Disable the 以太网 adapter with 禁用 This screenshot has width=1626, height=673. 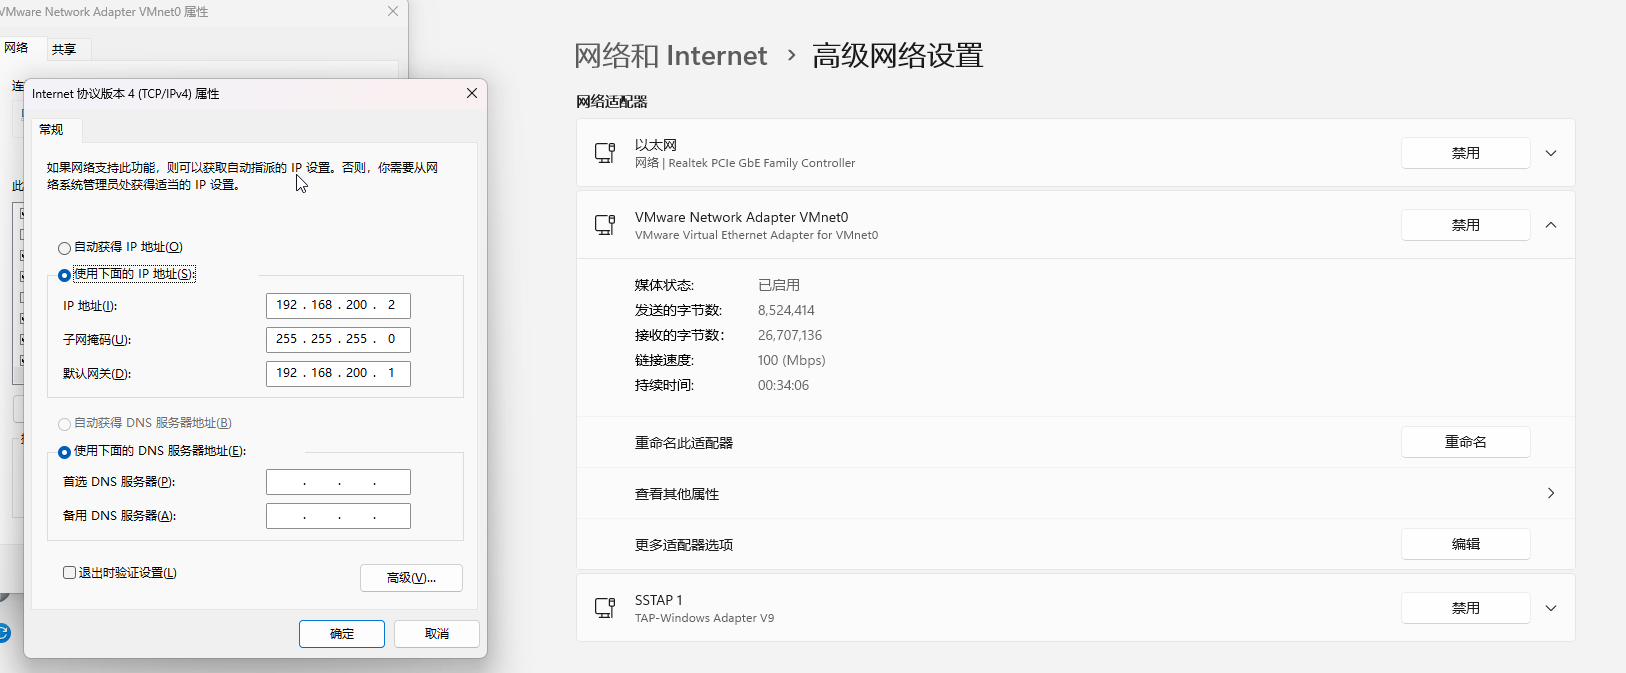click(x=1466, y=153)
